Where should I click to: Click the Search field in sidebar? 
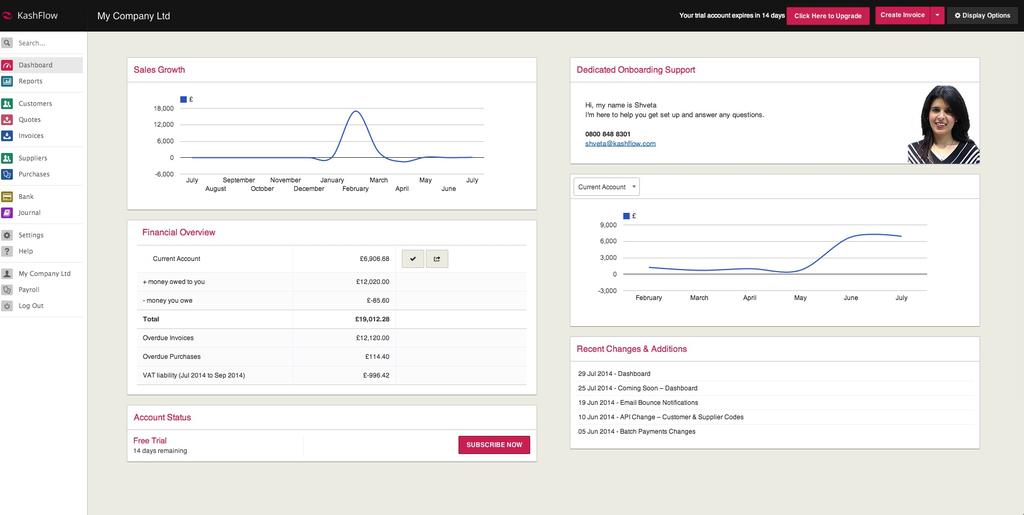tap(45, 43)
